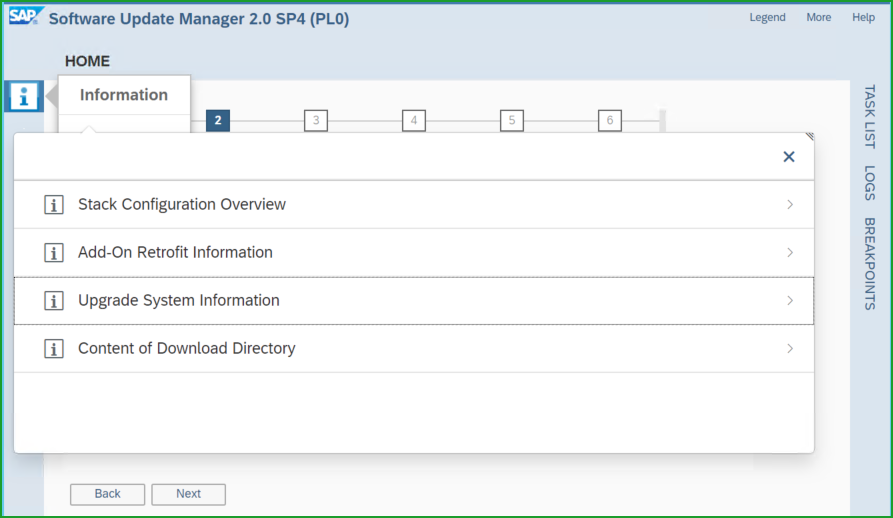The height and width of the screenshot is (518, 893).
Task: Click the Add-On Retrofit Information text
Action: [x=175, y=252]
